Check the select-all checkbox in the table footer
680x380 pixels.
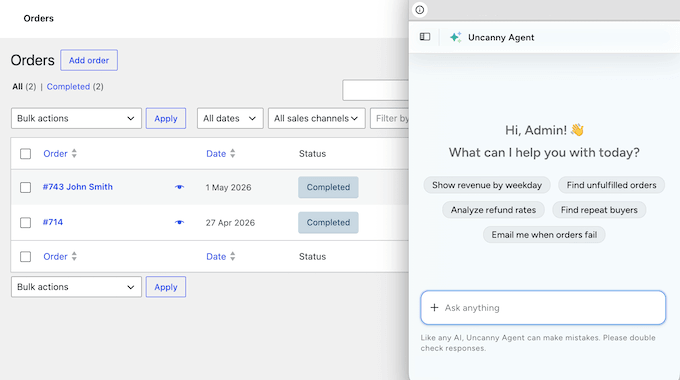(26, 256)
